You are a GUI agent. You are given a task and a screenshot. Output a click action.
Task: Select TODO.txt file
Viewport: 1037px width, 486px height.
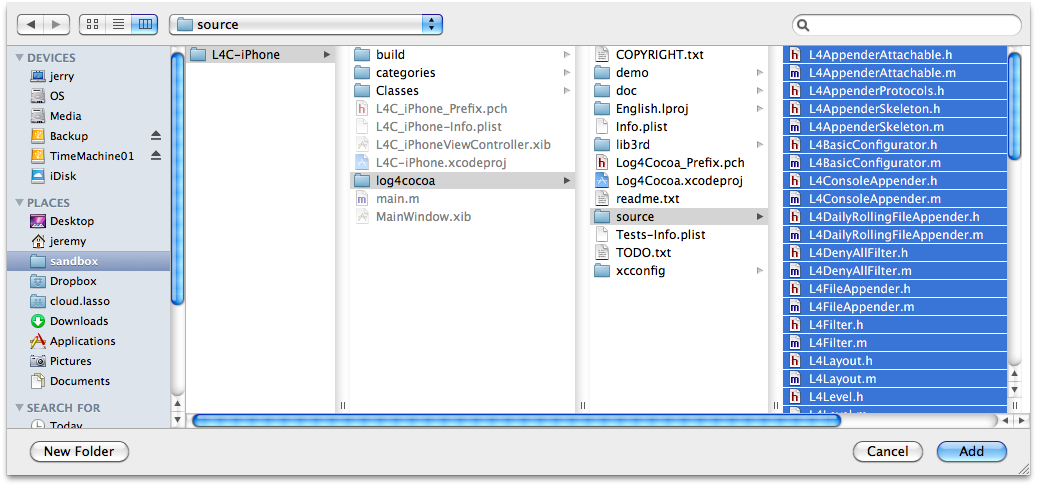(x=679, y=253)
